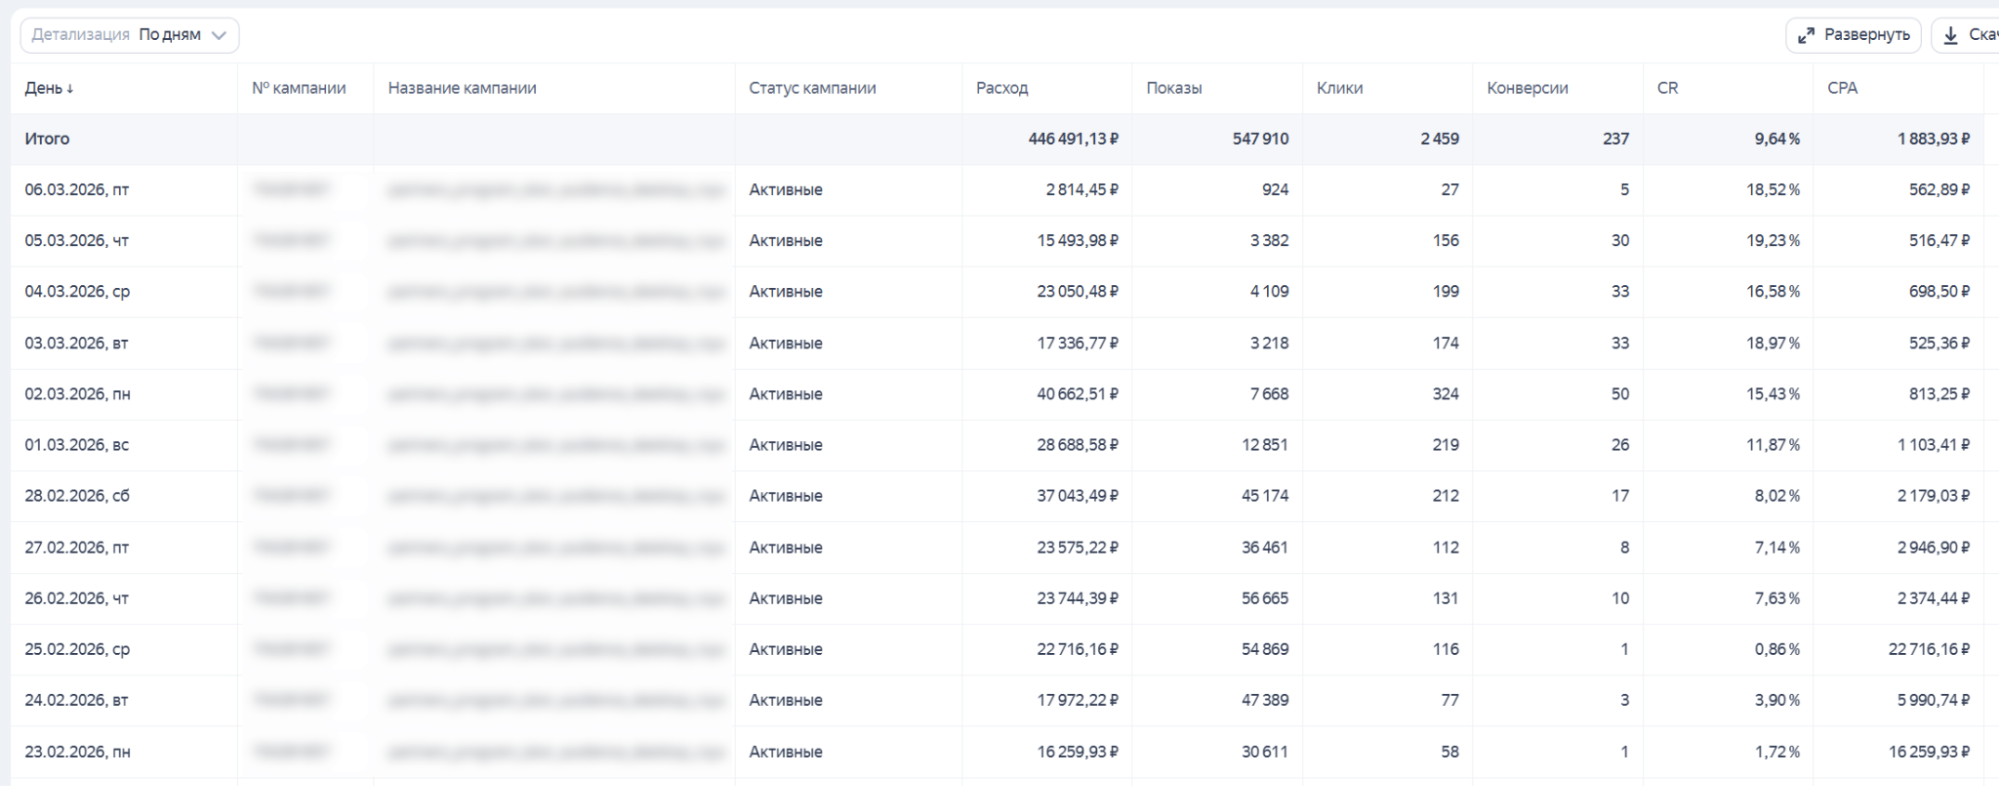Open the Детализация По дням dropdown
1999x786 pixels.
[130, 35]
